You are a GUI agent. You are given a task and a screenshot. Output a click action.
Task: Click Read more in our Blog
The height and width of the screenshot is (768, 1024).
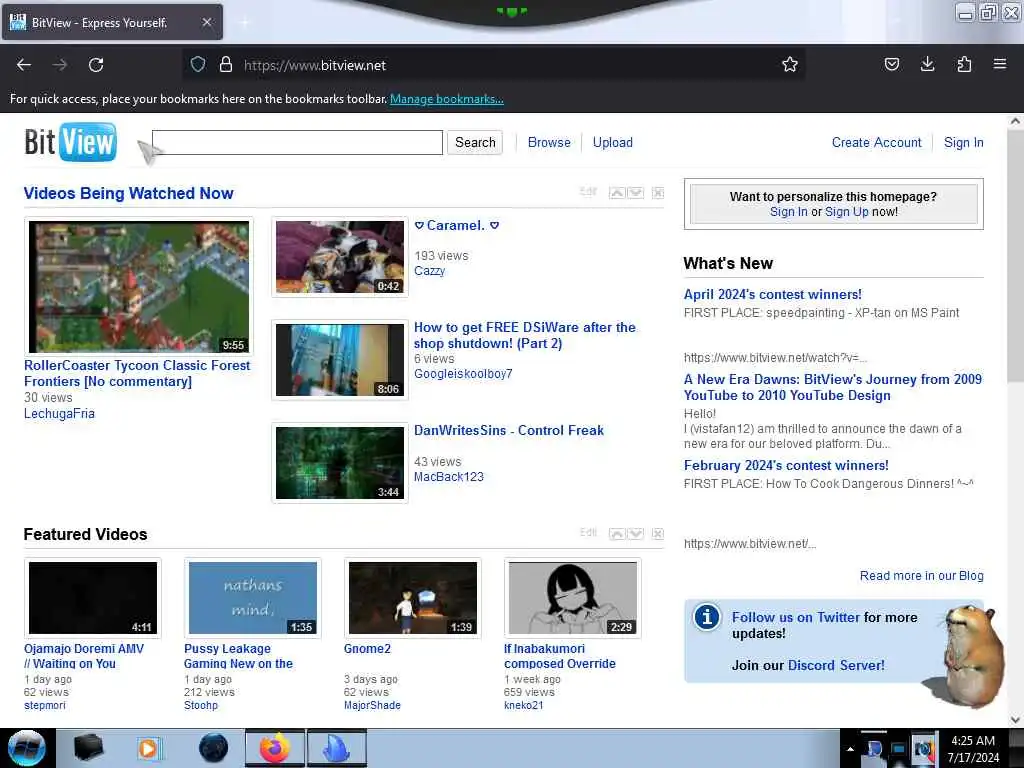pos(921,575)
